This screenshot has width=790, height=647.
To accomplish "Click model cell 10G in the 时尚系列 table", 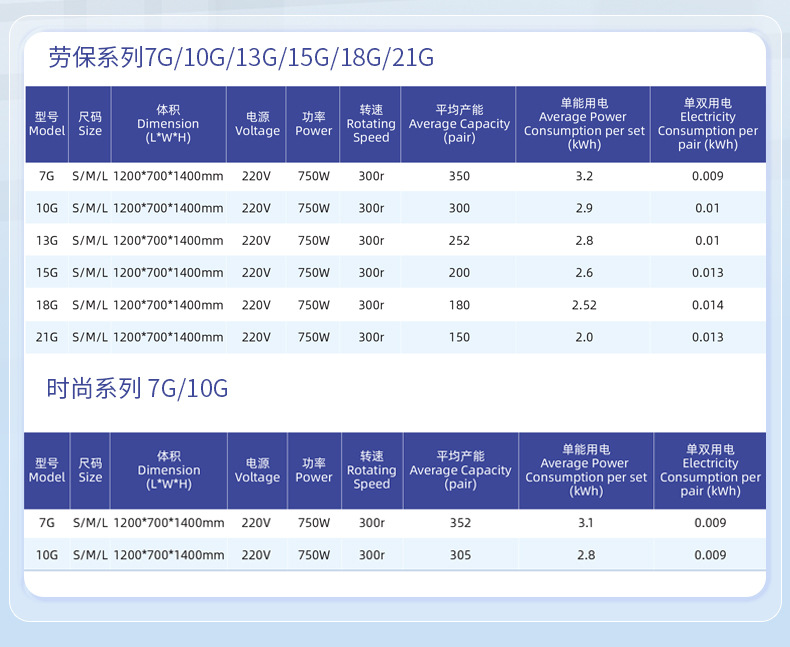I will pos(47,555).
